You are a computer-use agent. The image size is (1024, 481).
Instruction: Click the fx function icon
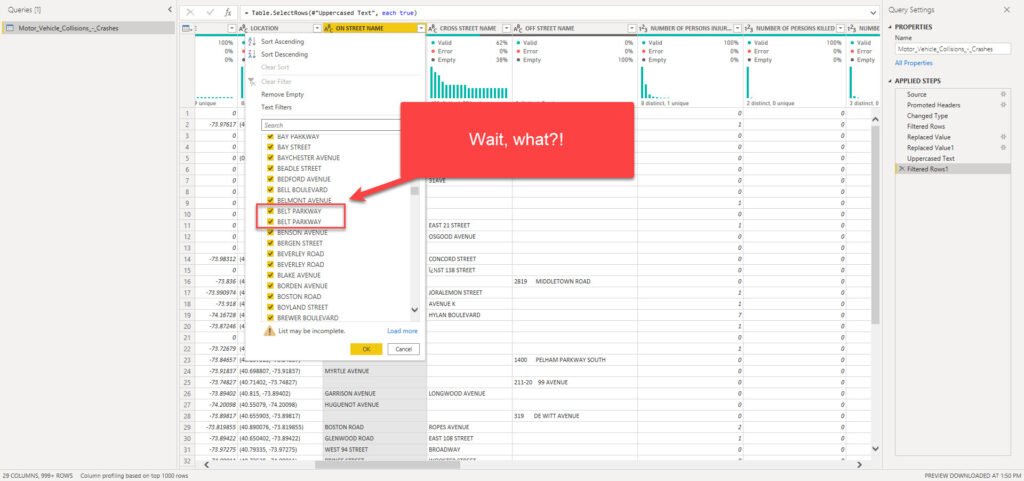click(x=227, y=12)
